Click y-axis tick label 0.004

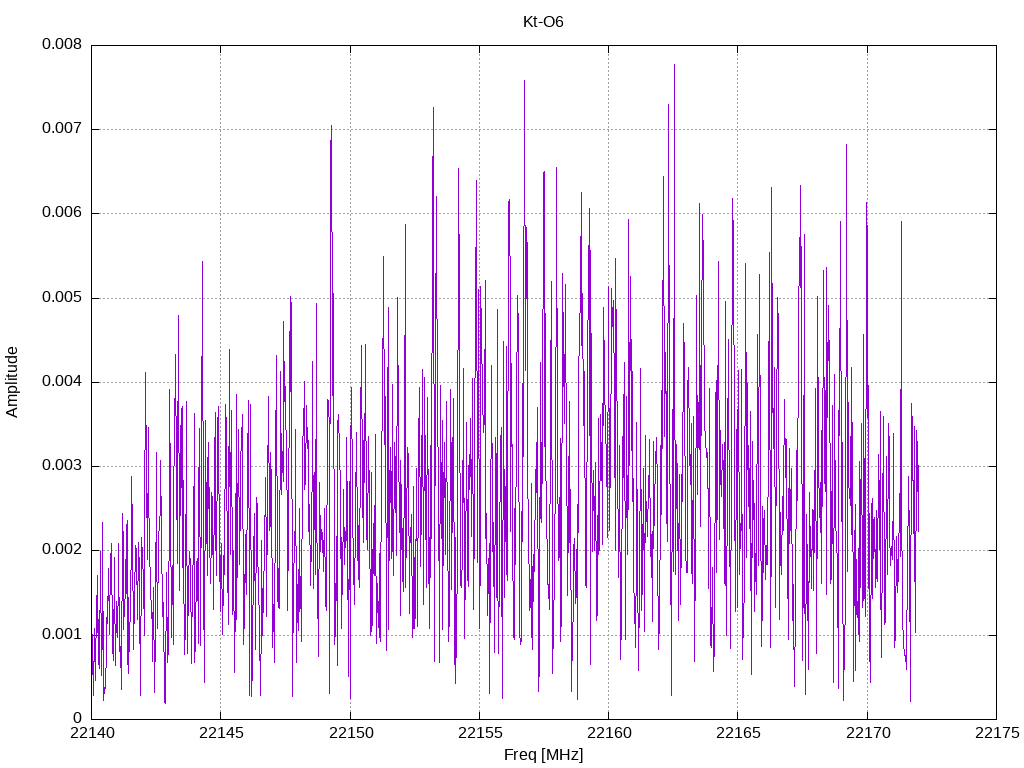coord(62,382)
